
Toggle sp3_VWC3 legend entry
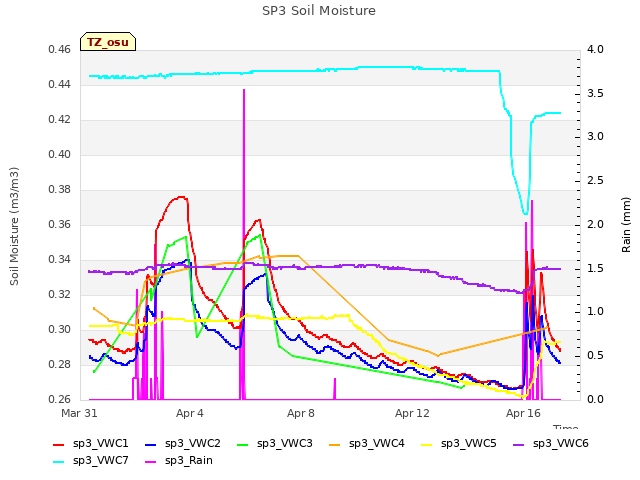point(275,444)
